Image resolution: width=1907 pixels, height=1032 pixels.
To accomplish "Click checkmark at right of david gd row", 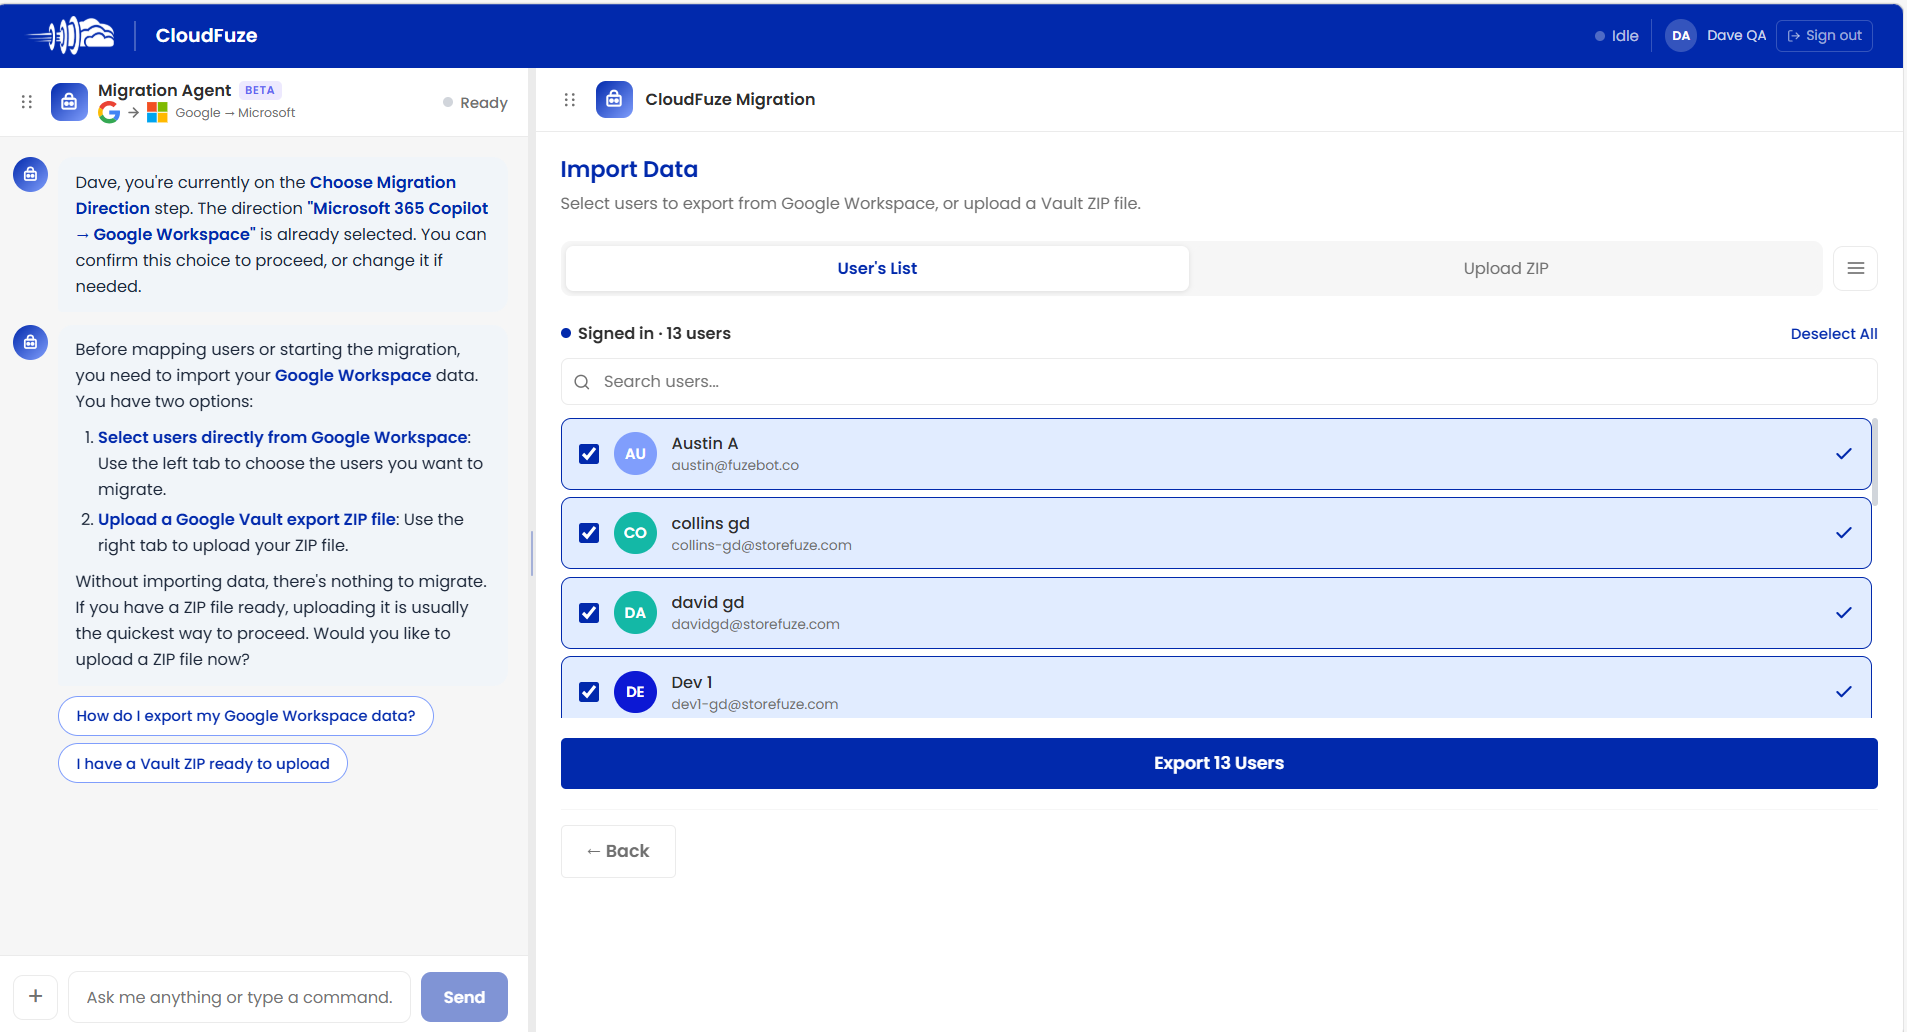I will (1844, 613).
